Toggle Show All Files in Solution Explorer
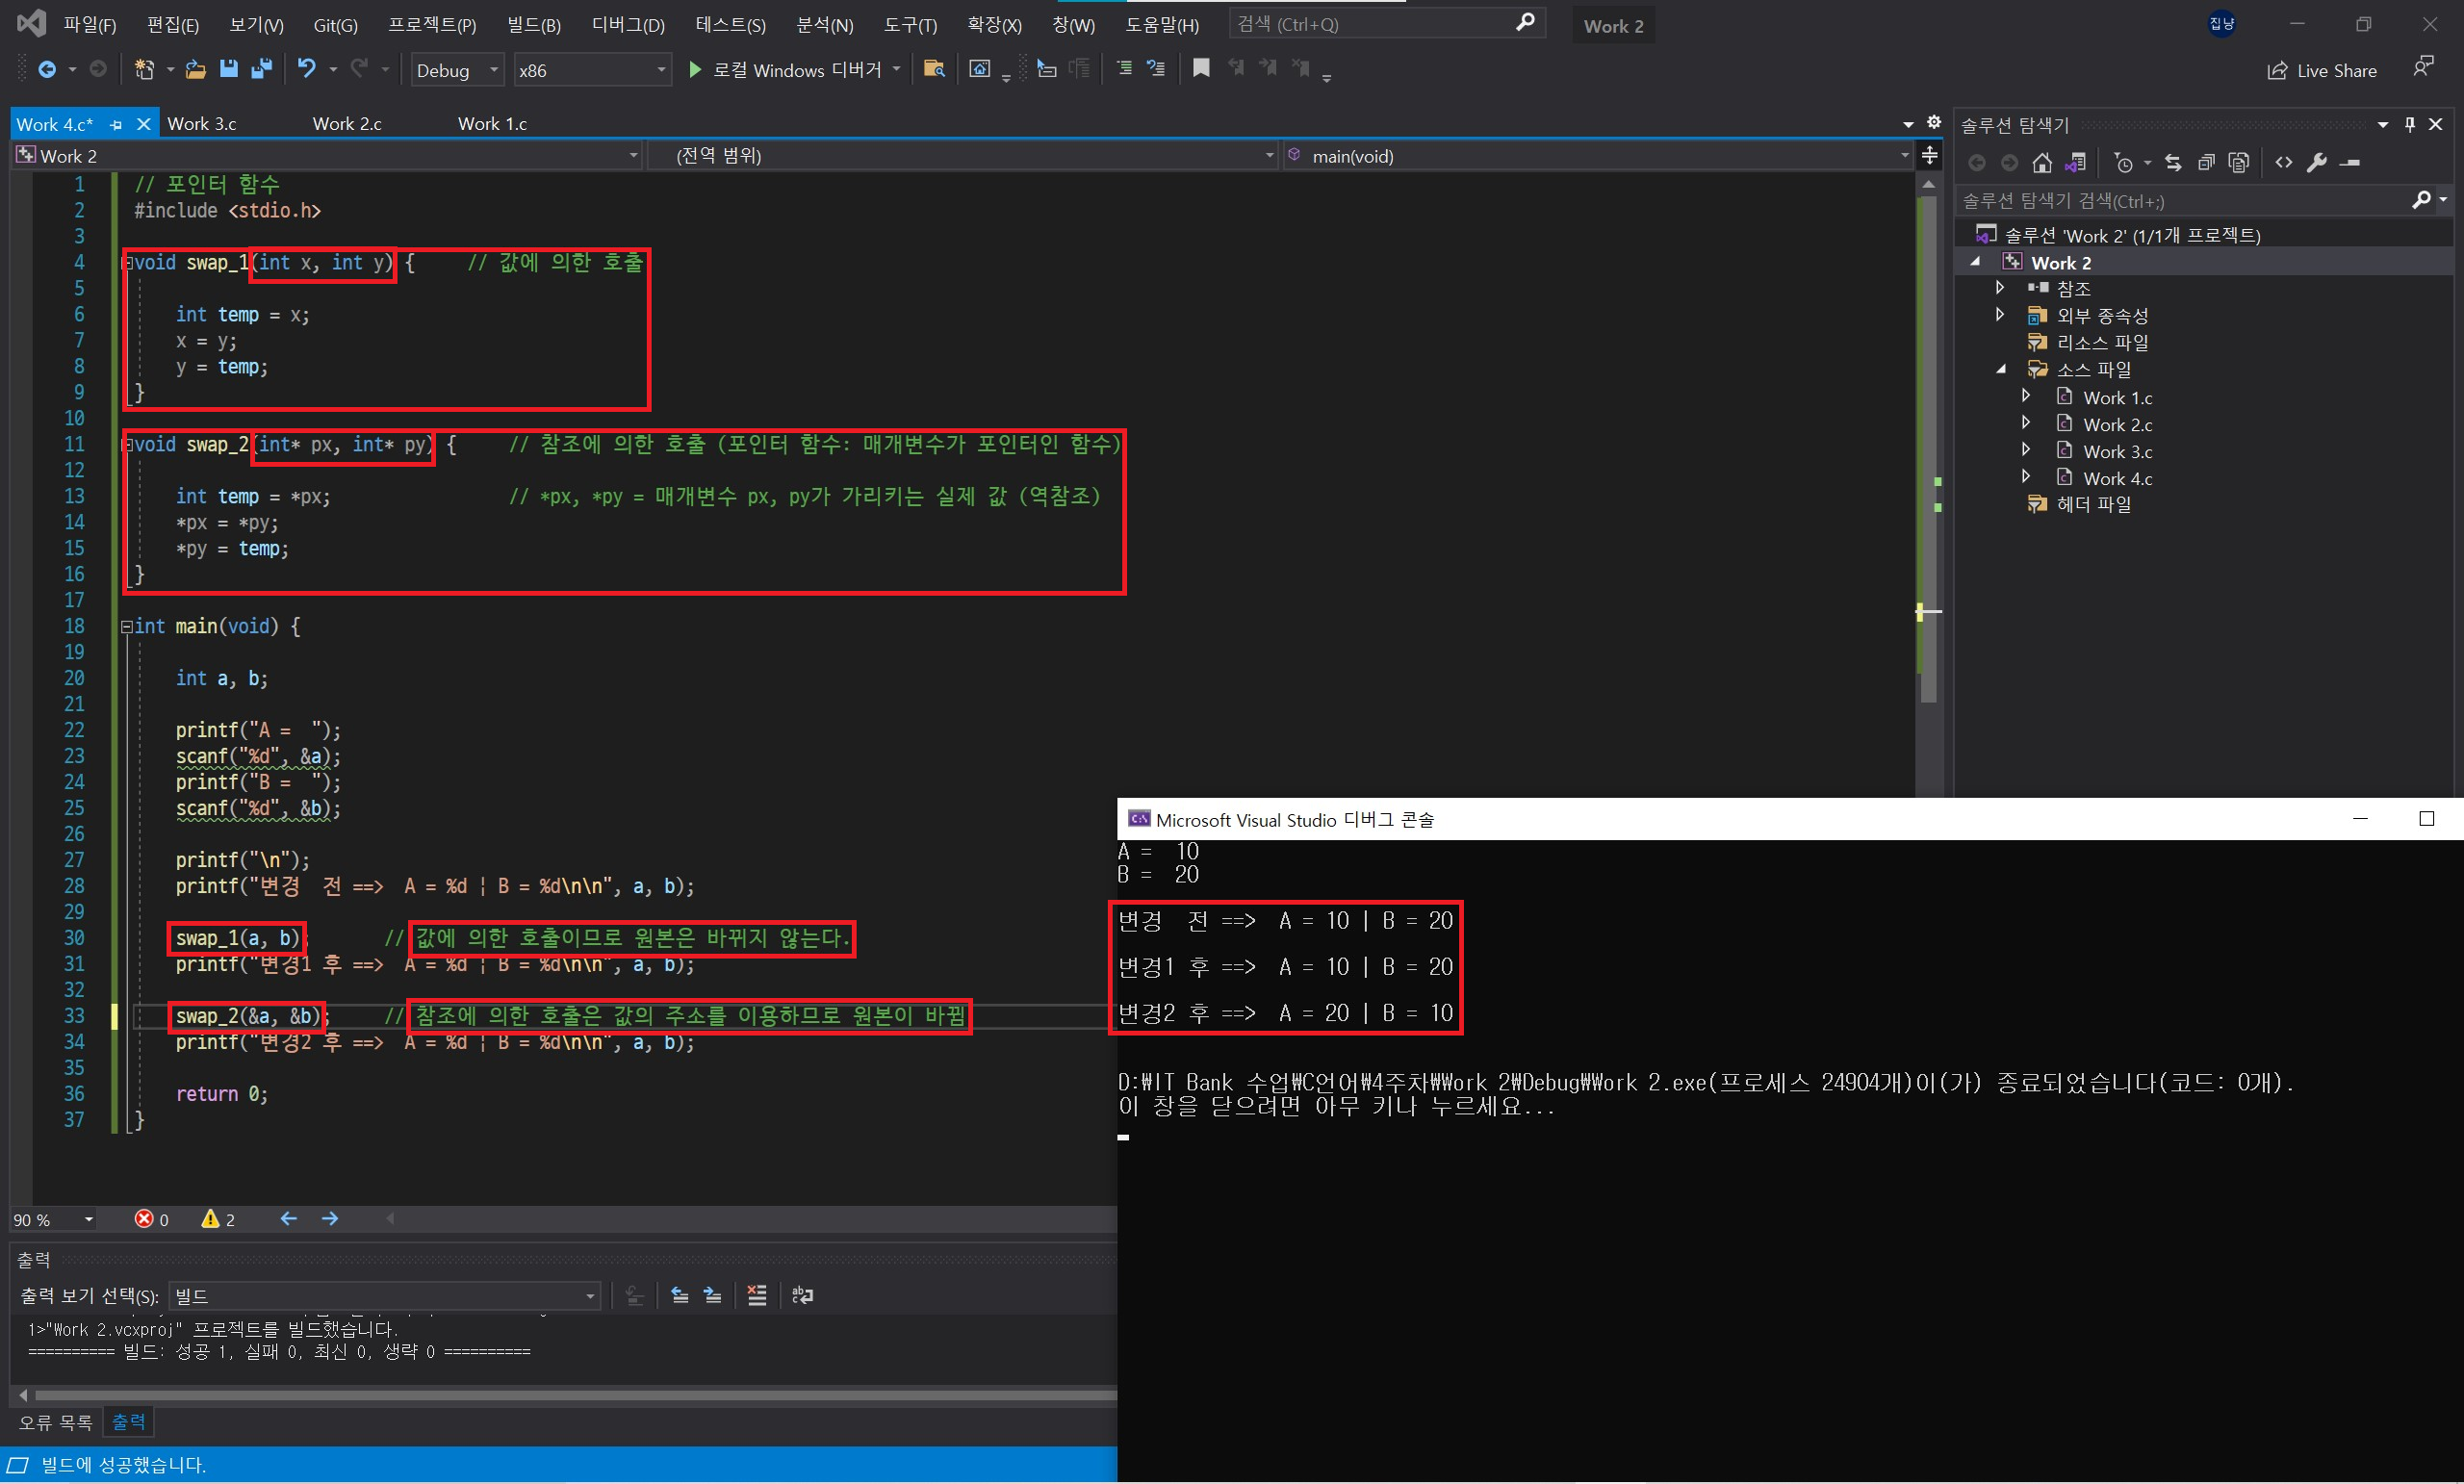Image resolution: width=2464 pixels, height=1484 pixels. [x=2239, y=163]
